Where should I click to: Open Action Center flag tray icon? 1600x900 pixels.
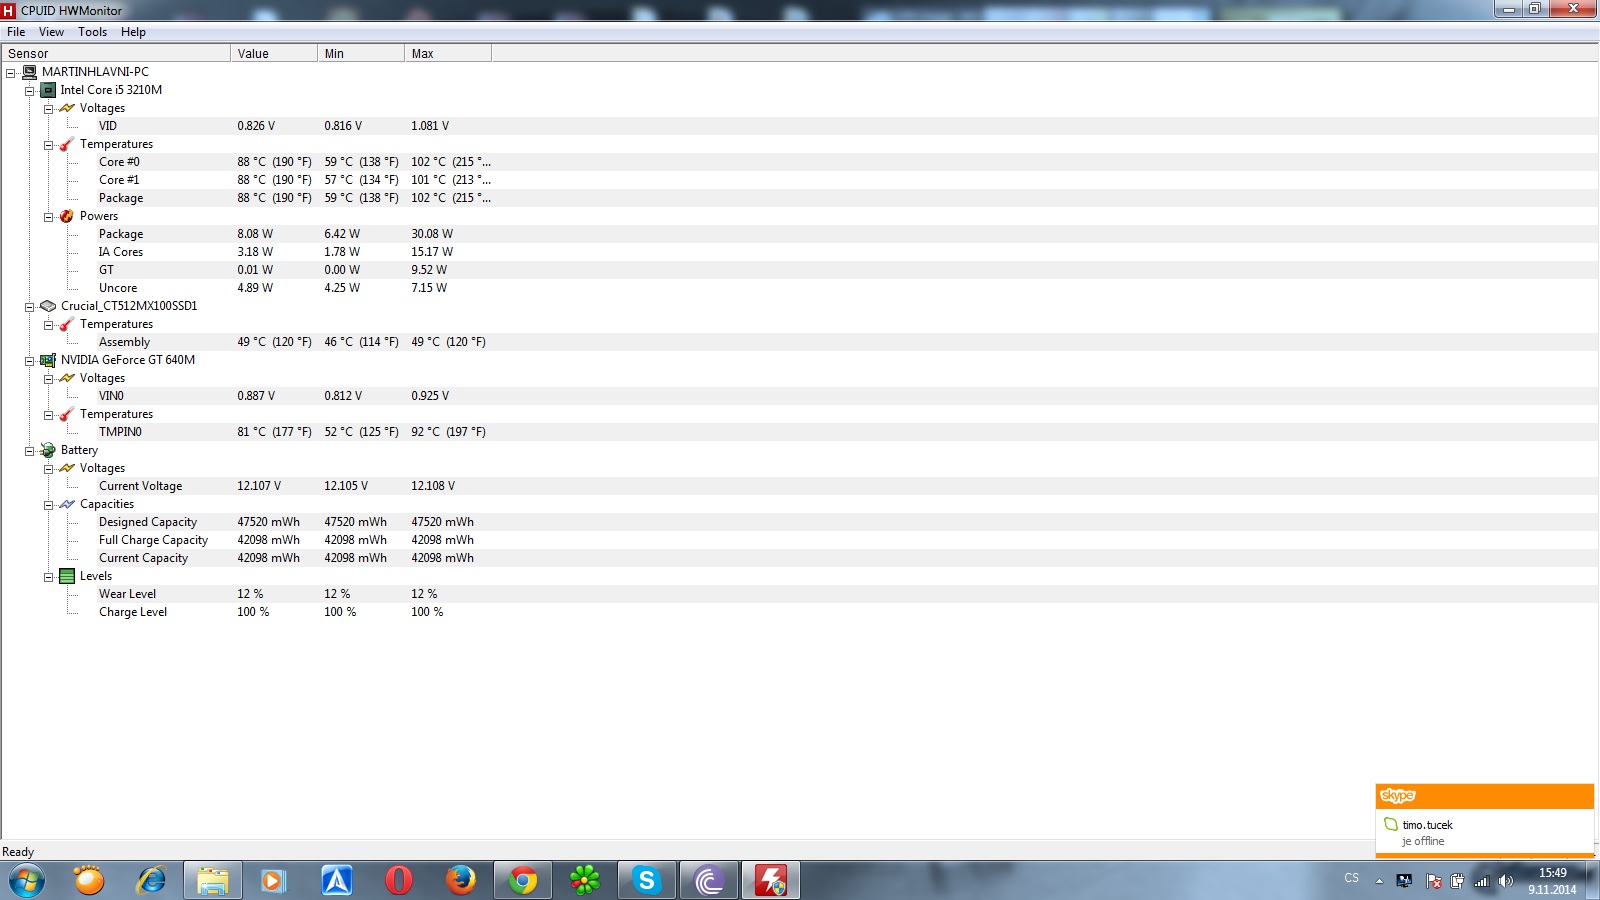1433,881
